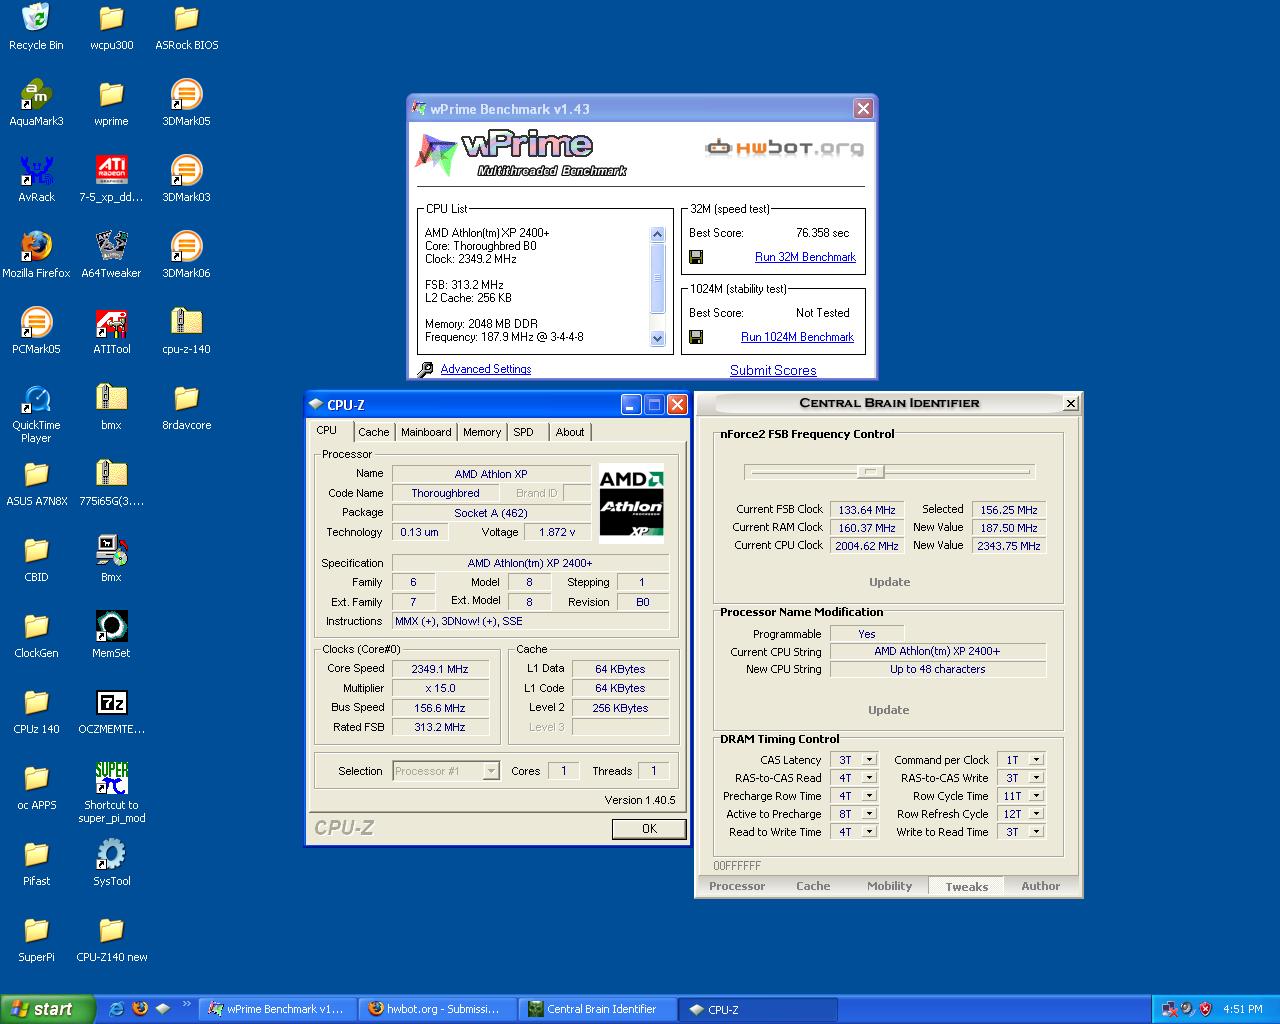This screenshot has height=1024, width=1280.
Task: Open the Row Cycle Time dropdown
Action: tap(1036, 796)
